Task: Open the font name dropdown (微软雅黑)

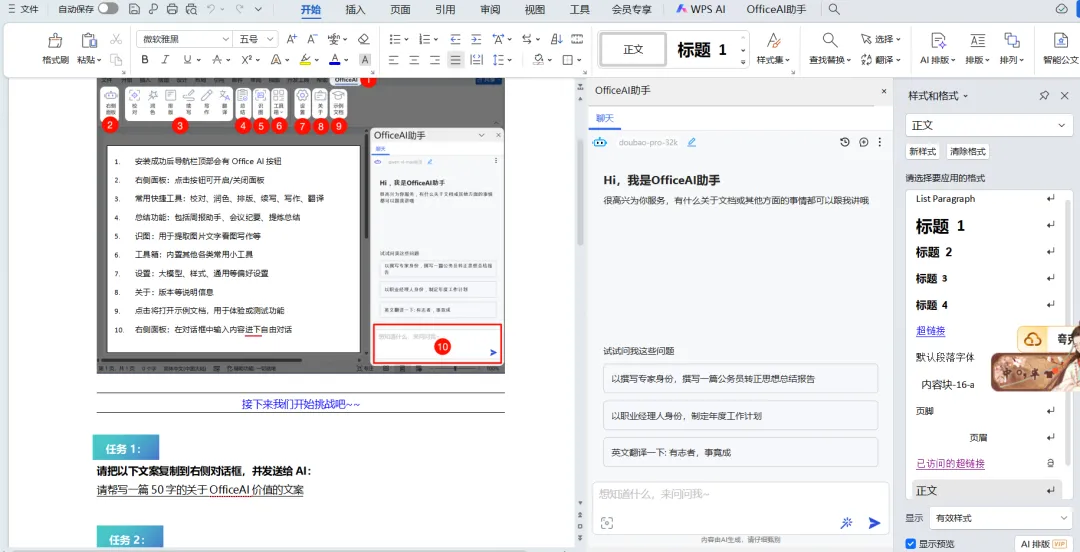Action: [x=225, y=39]
